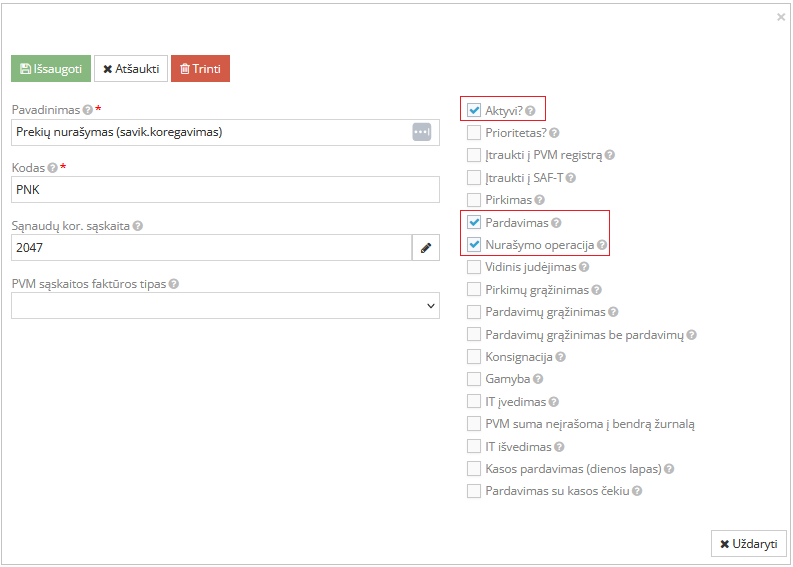Screen dimensions: 793x567
Task: Click the ellipsis icon in Pavadinimas field
Action: pos(421,132)
